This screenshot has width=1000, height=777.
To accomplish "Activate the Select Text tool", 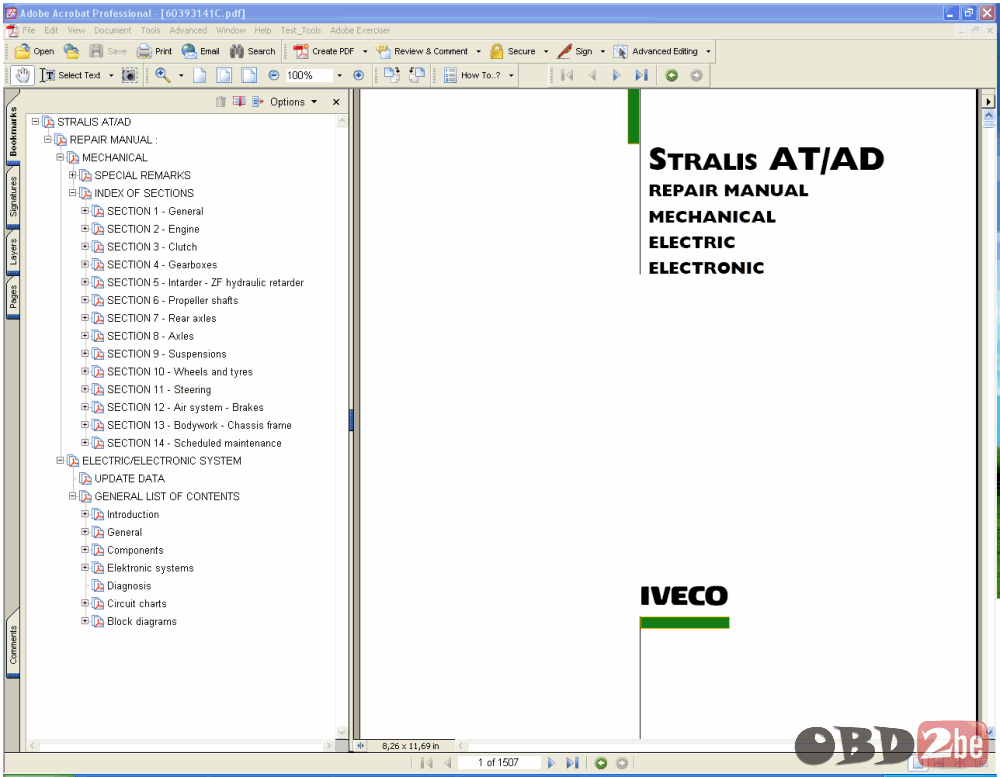I will click(x=70, y=75).
